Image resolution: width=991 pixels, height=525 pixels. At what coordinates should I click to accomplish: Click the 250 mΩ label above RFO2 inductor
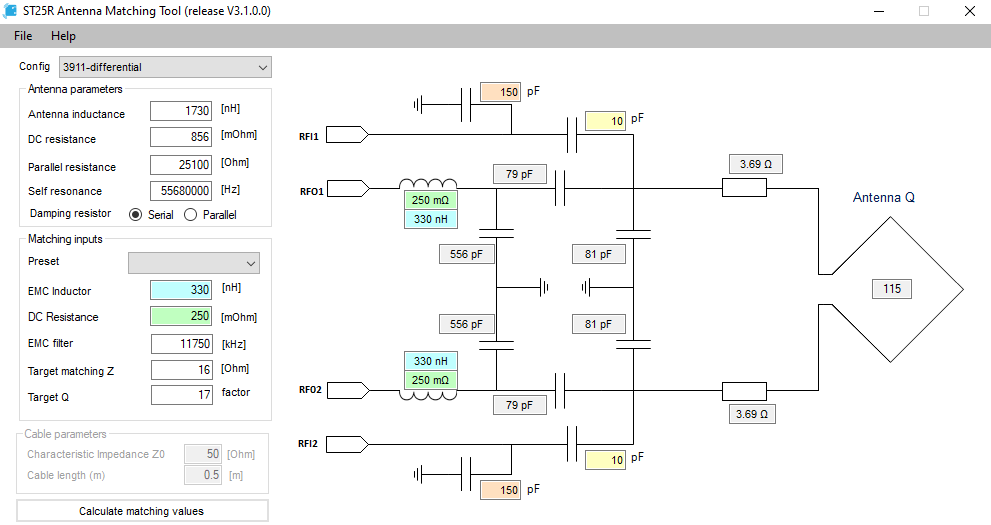[x=430, y=380]
